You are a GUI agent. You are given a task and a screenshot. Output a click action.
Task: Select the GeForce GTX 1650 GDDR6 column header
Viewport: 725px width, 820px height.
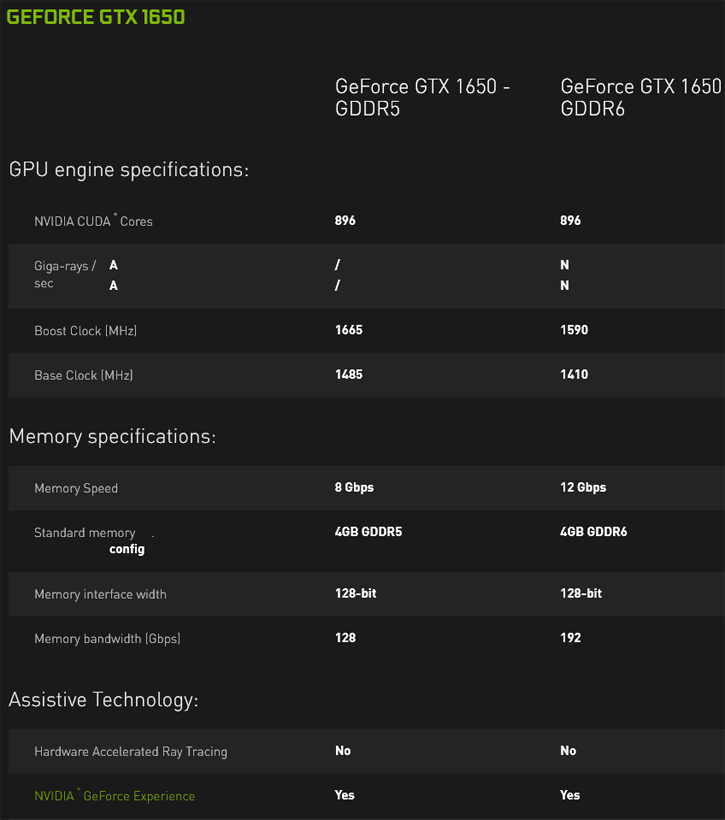(641, 97)
